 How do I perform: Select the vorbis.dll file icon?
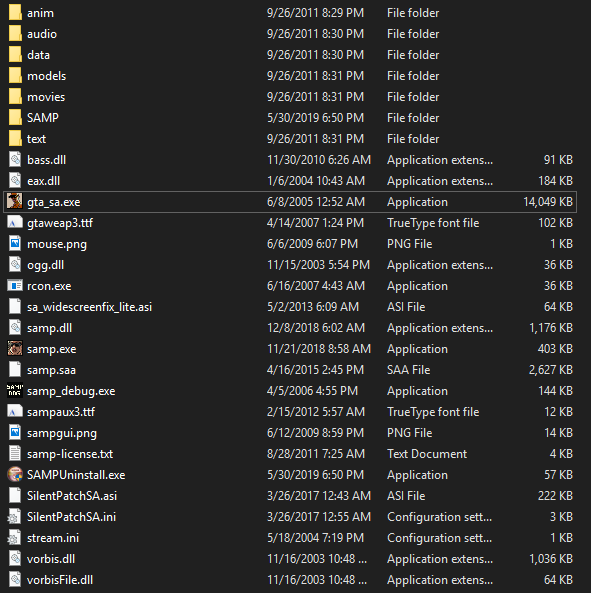click(x=15, y=558)
